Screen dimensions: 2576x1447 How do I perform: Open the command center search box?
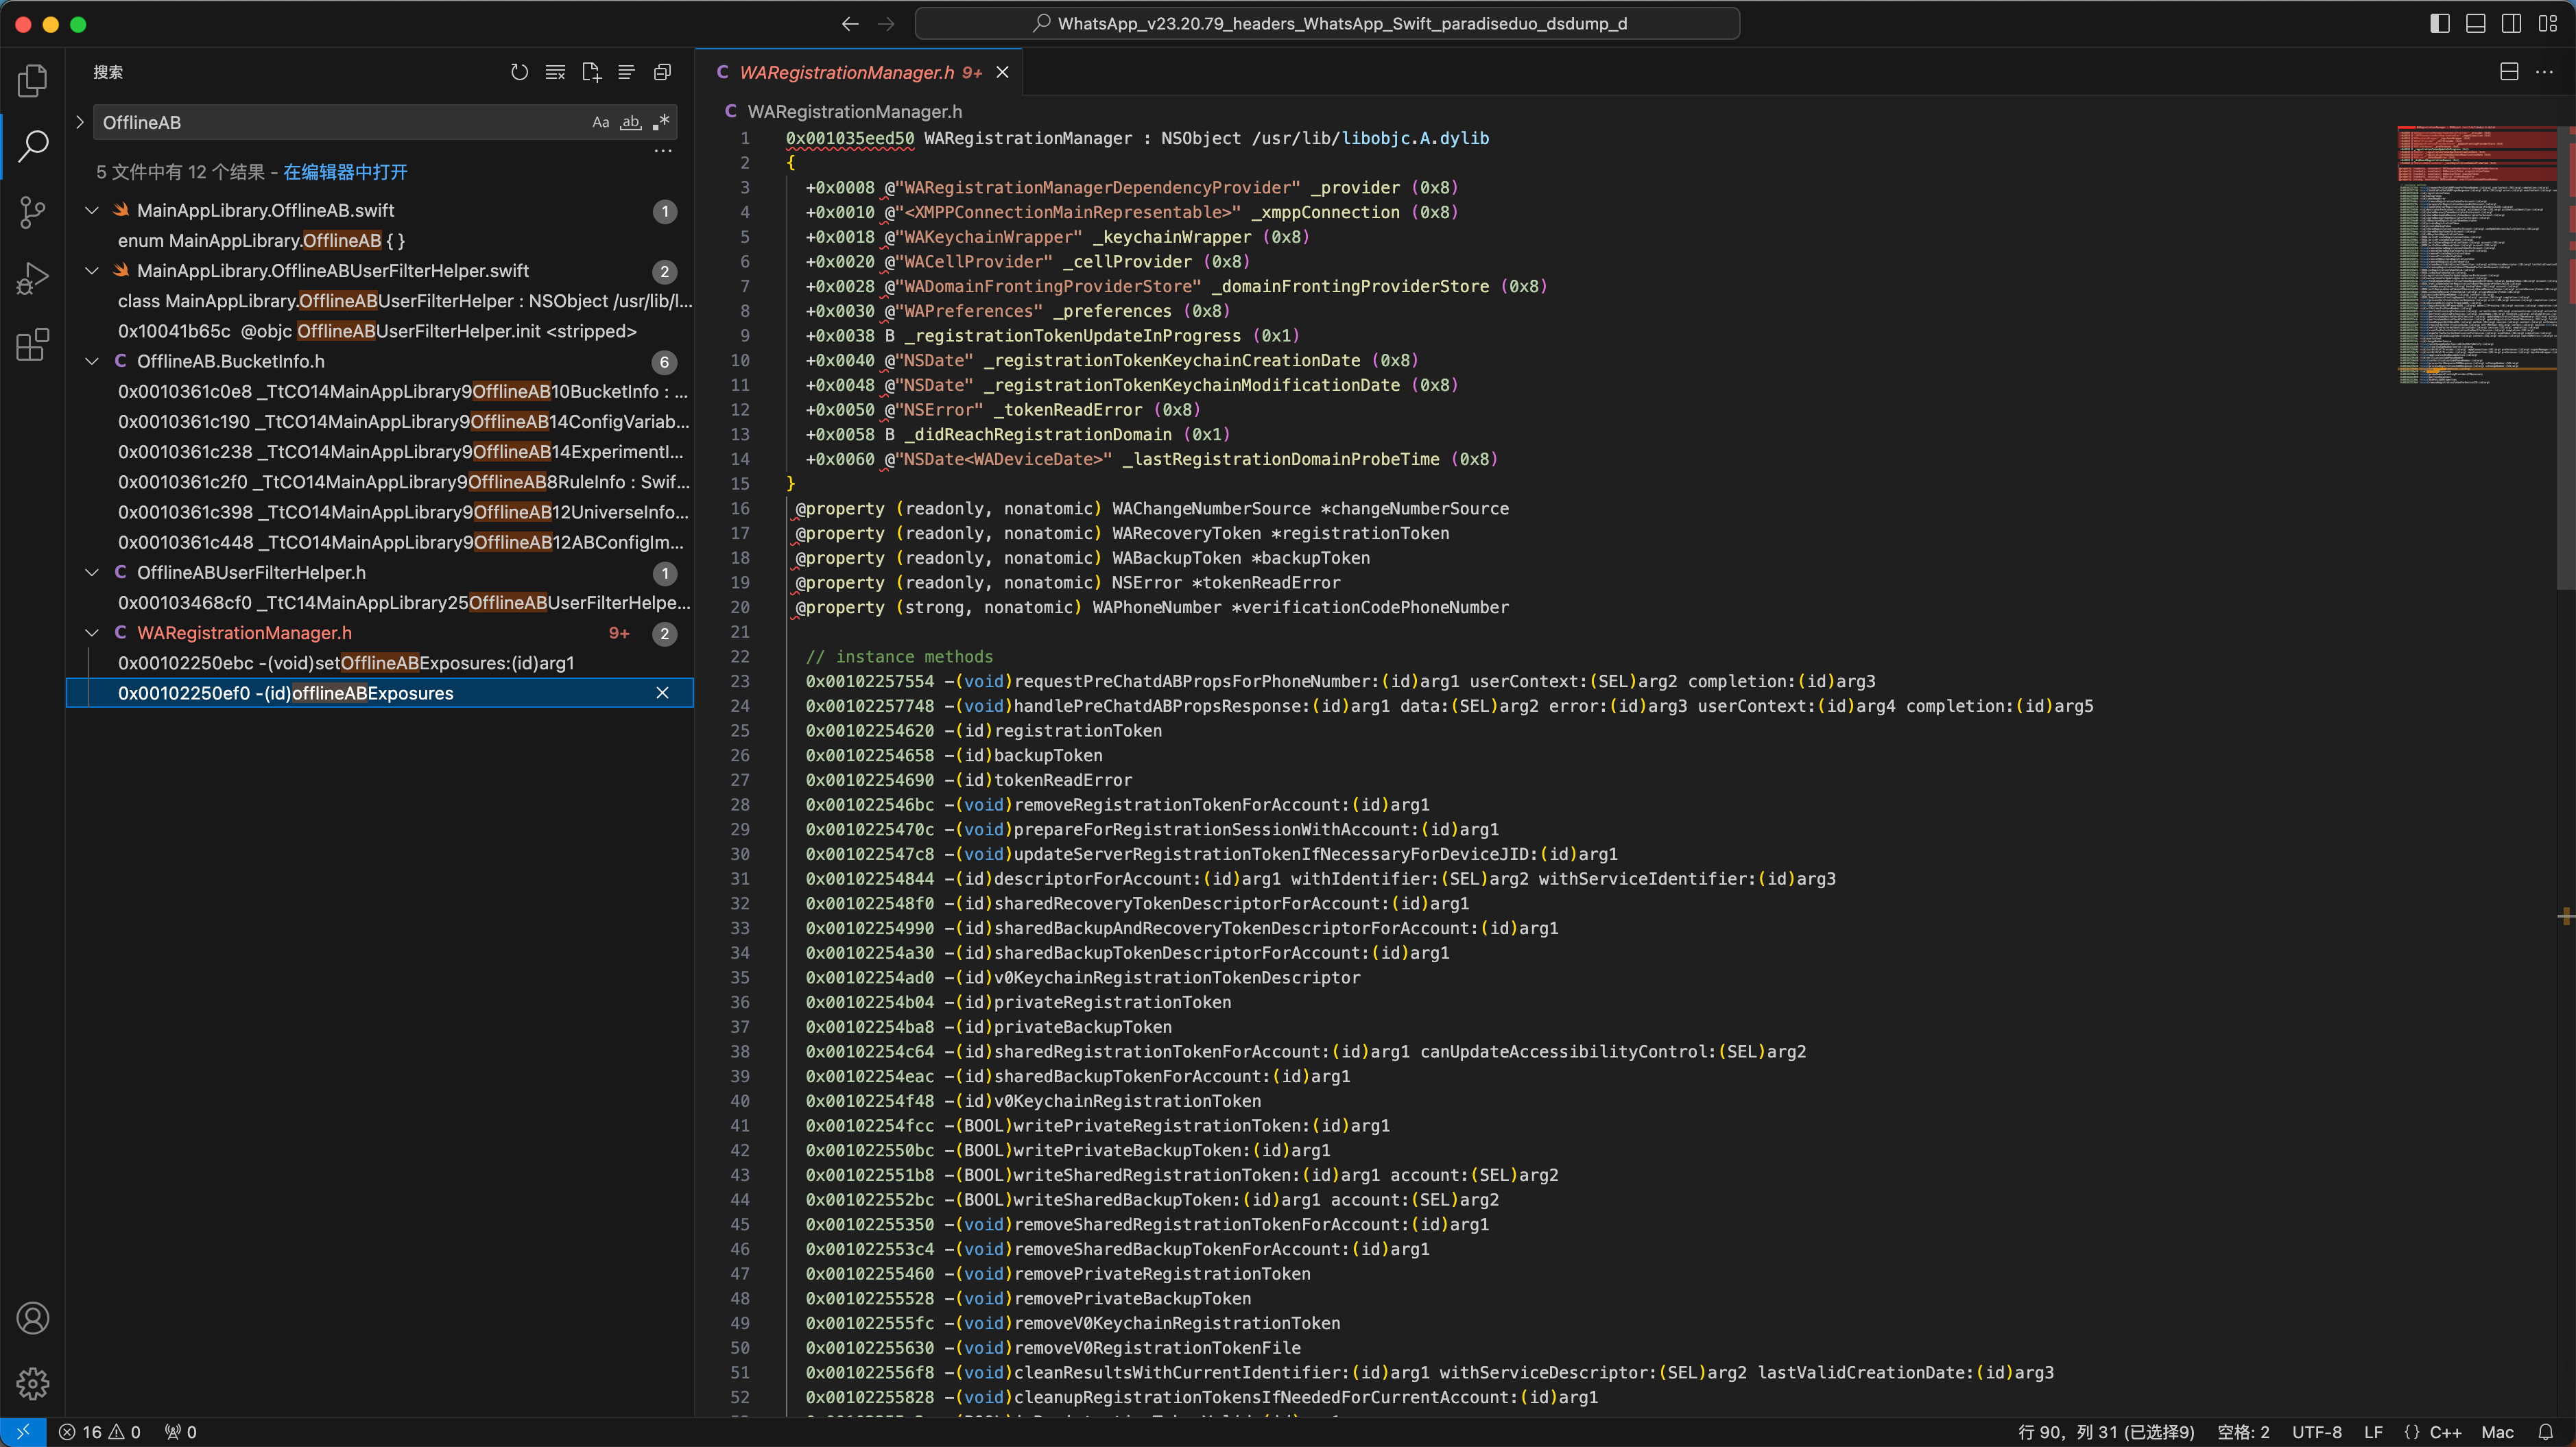(x=1327, y=24)
